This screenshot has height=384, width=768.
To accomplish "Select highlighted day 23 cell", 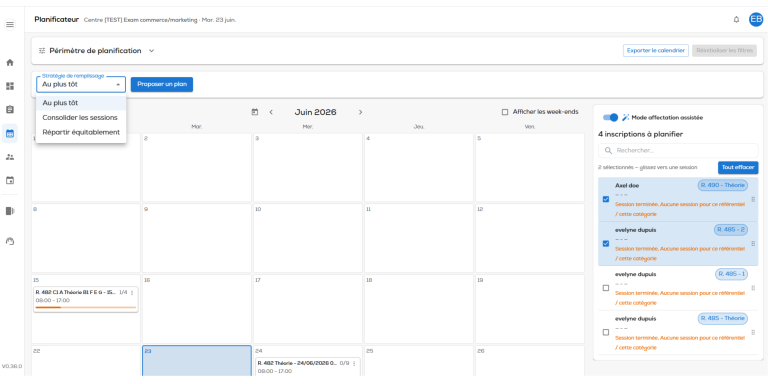I will tap(197, 361).
